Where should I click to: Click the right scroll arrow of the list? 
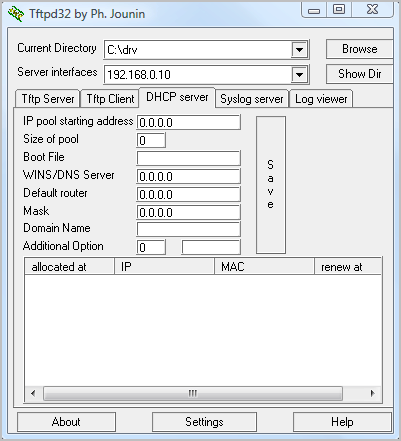[372, 393]
